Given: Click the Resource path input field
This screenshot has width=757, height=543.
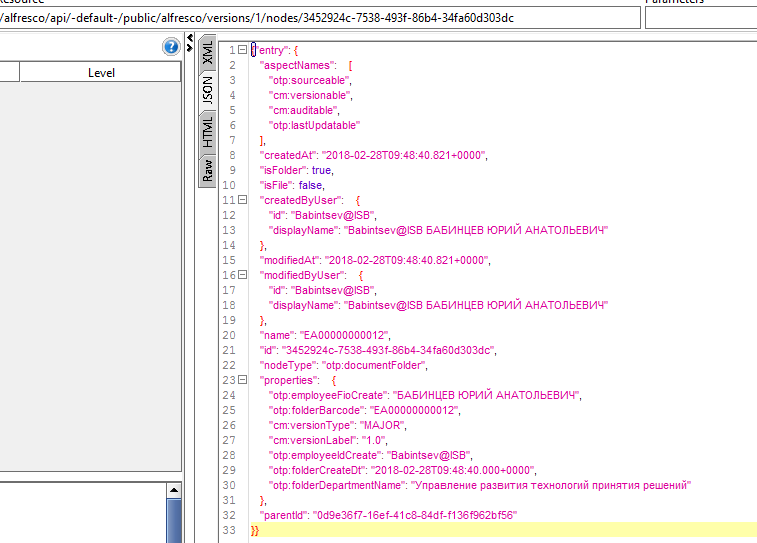Looking at the screenshot, I should coord(320,18).
